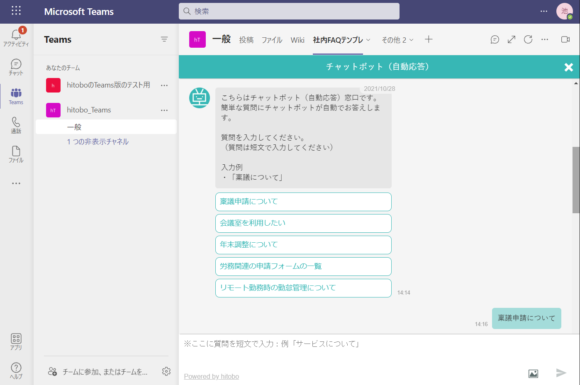Click the chat scrollbar thumb
This screenshot has height=385, width=580.
coord(576,180)
